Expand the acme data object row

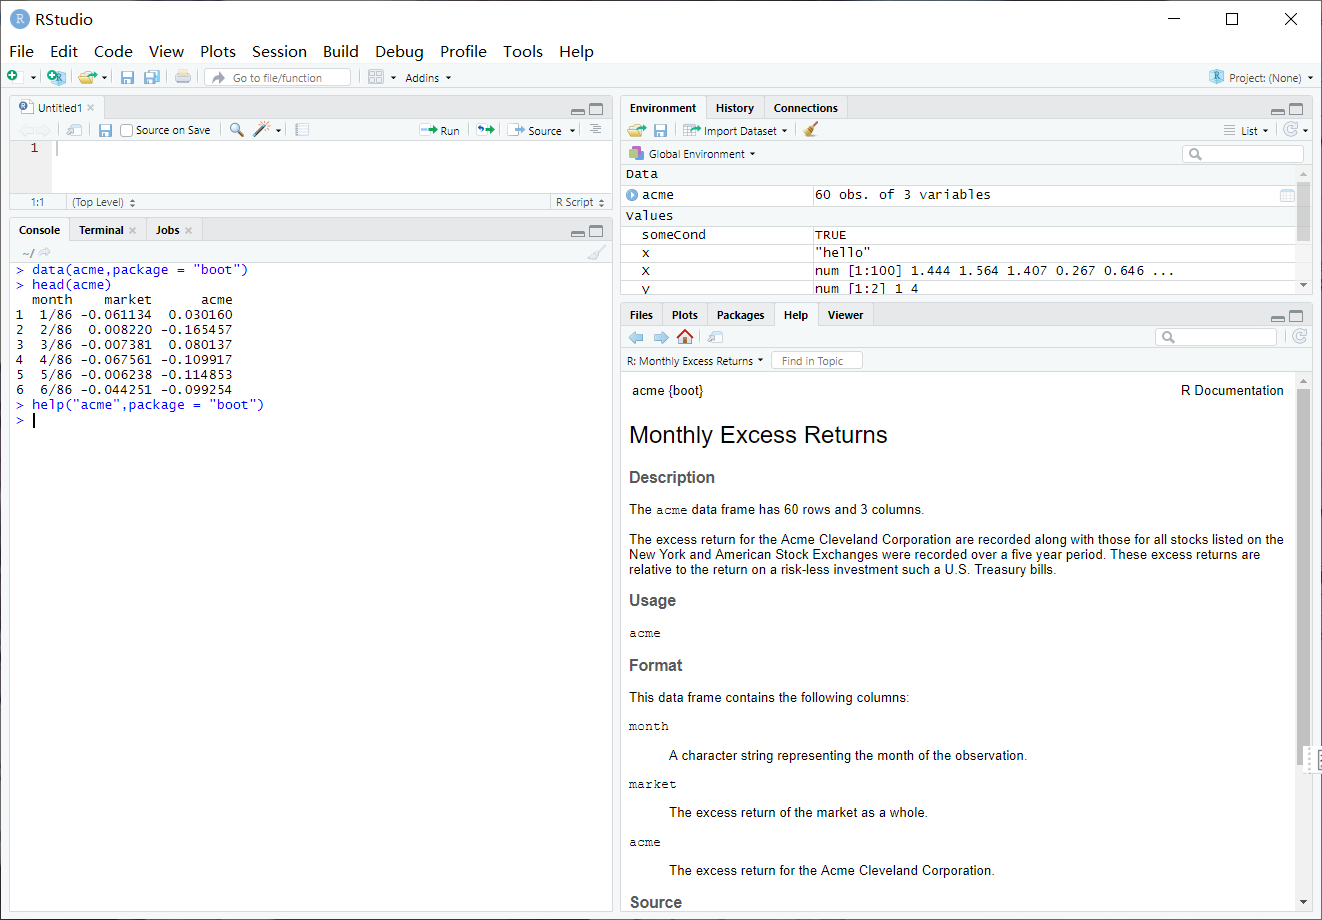(632, 195)
